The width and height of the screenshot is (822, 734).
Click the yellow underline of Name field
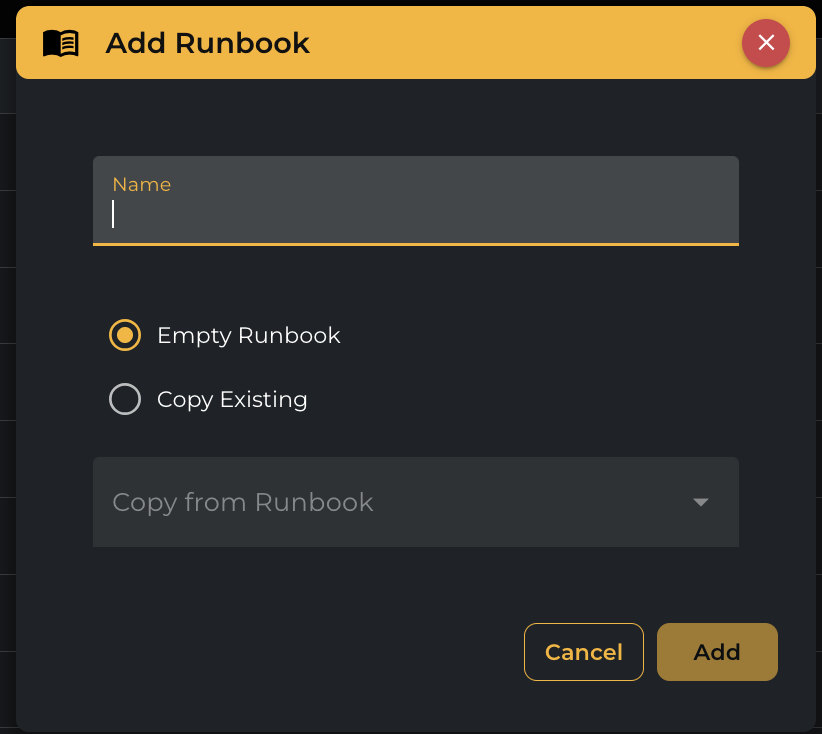click(415, 243)
